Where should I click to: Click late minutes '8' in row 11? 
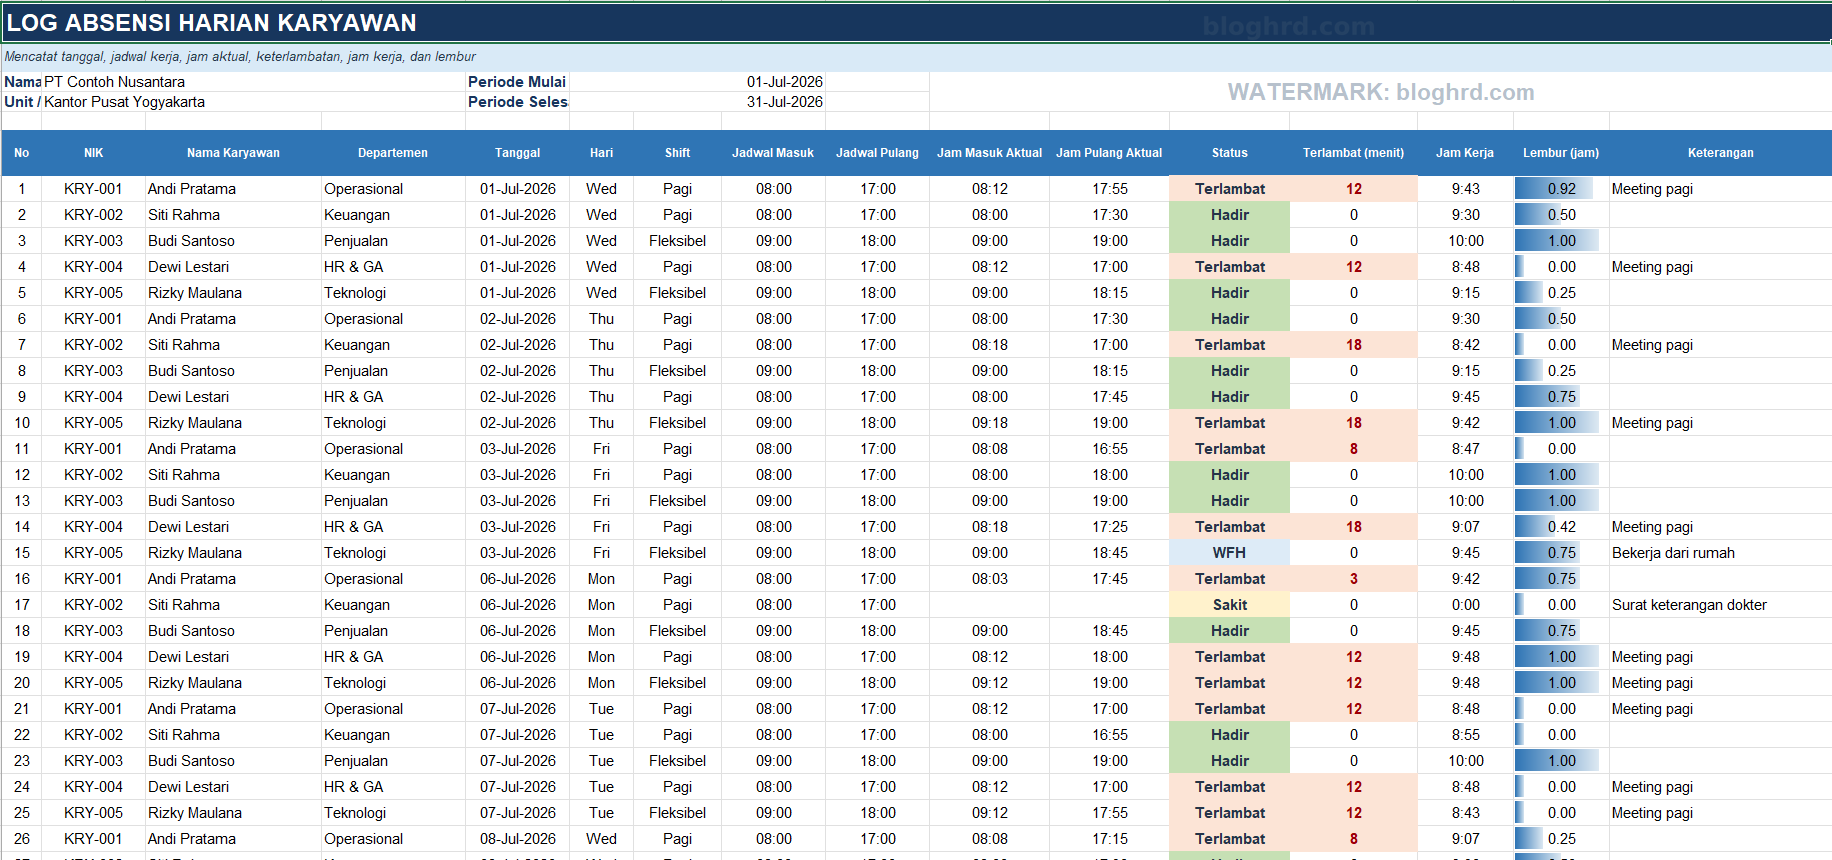(1353, 449)
